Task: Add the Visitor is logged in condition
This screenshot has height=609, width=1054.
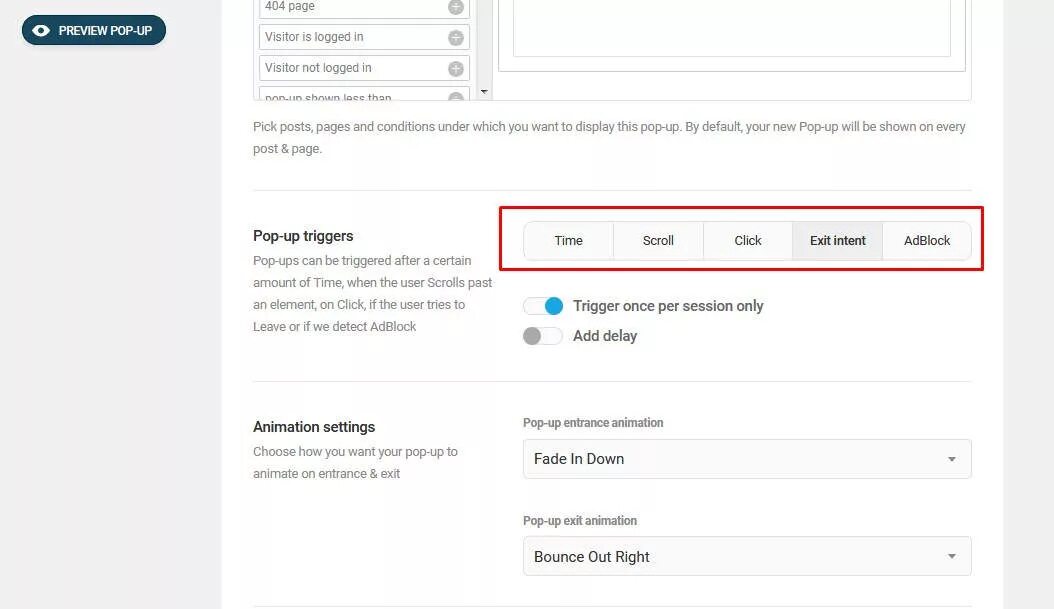Action: click(x=456, y=38)
